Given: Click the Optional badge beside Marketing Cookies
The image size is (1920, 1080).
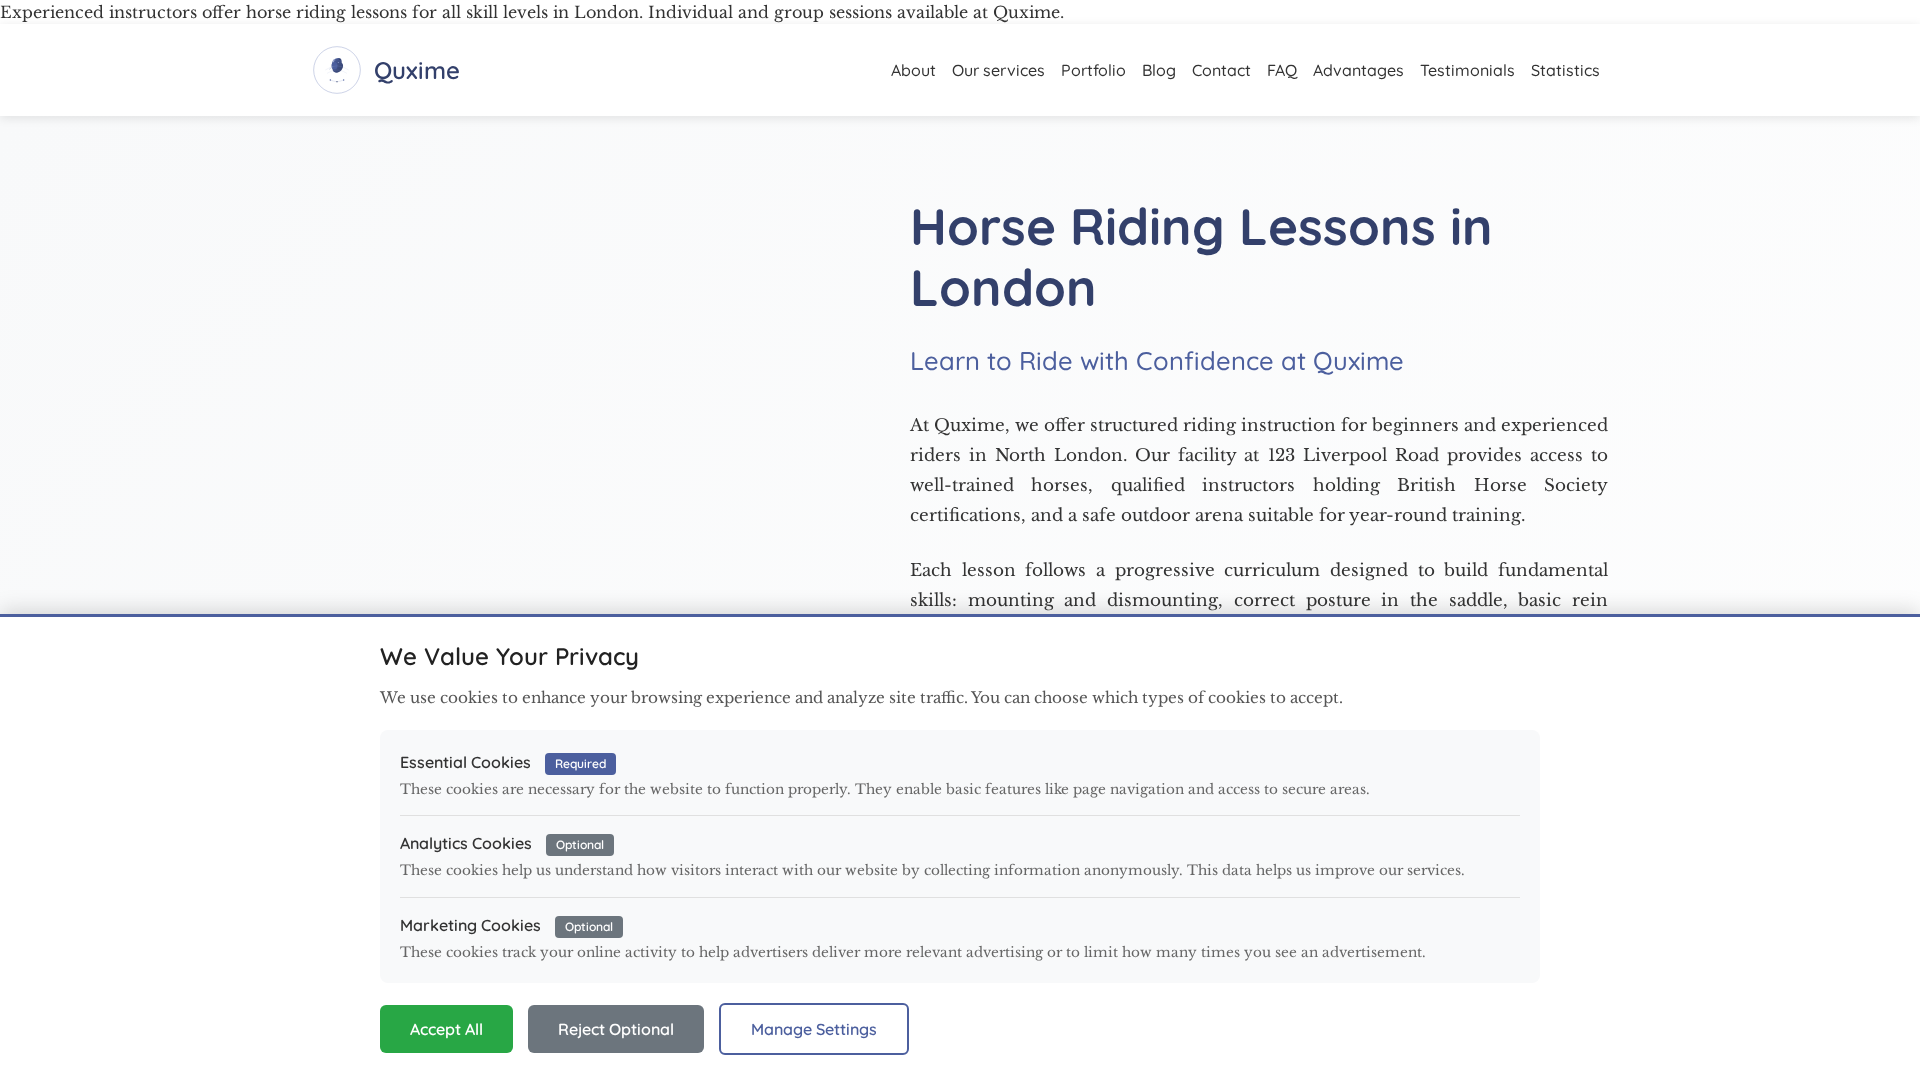Looking at the screenshot, I should [589, 927].
